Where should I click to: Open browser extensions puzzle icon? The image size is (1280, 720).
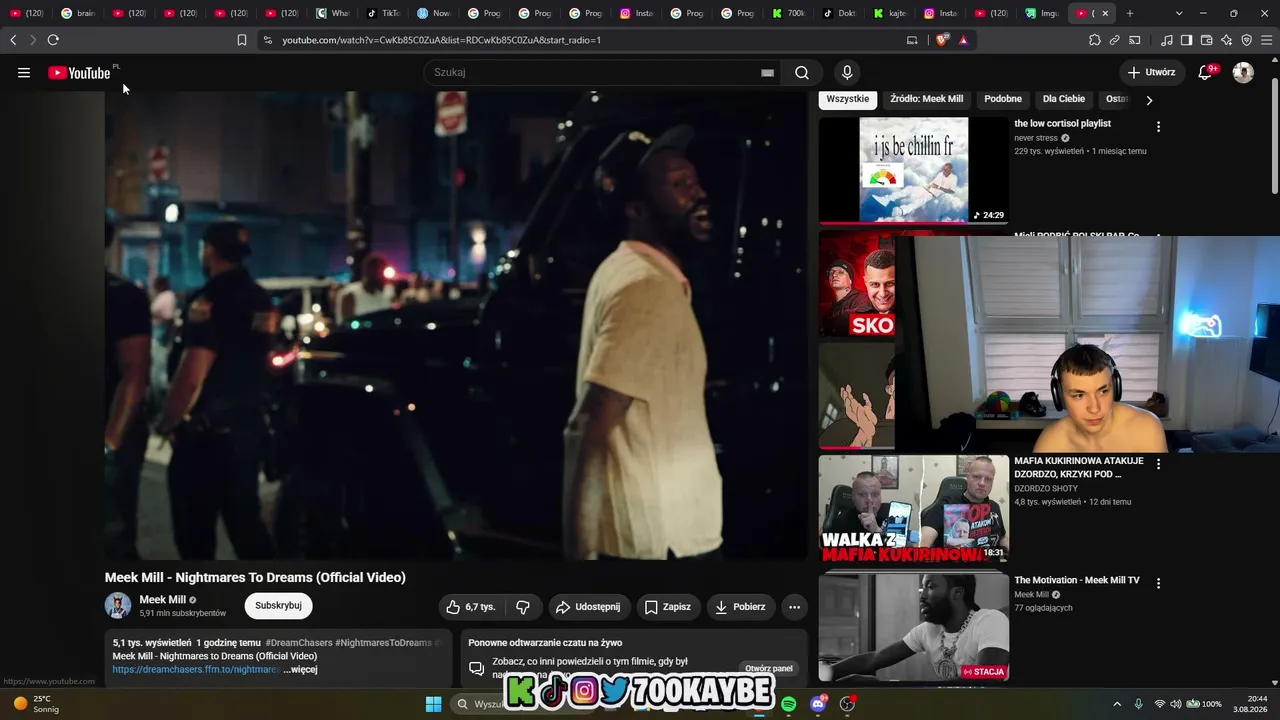point(1095,40)
